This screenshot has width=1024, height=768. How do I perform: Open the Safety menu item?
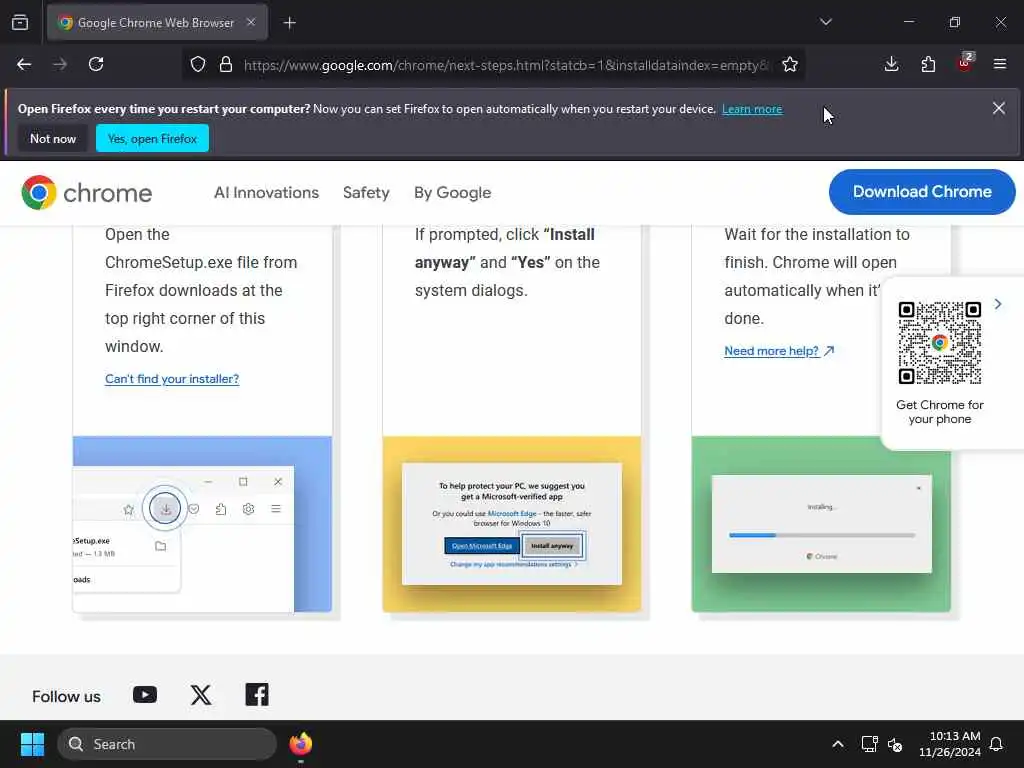tap(366, 193)
